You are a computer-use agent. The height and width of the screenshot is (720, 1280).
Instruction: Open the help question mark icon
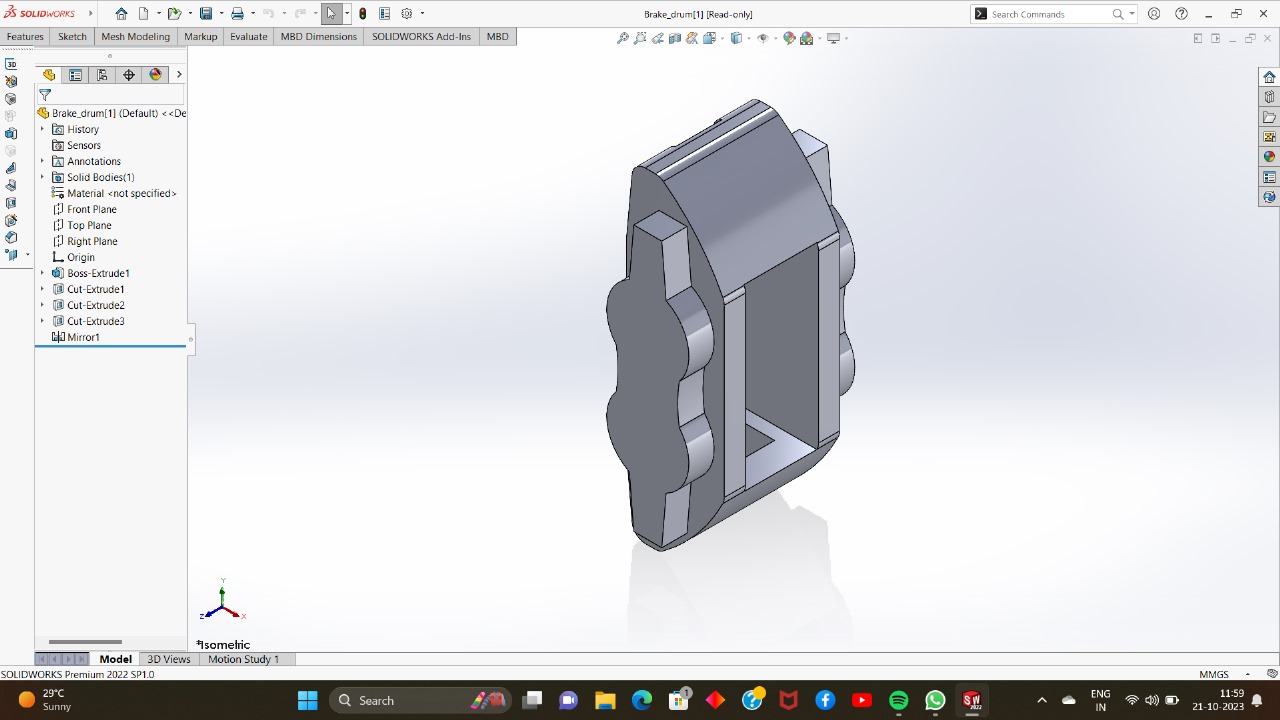click(1182, 14)
